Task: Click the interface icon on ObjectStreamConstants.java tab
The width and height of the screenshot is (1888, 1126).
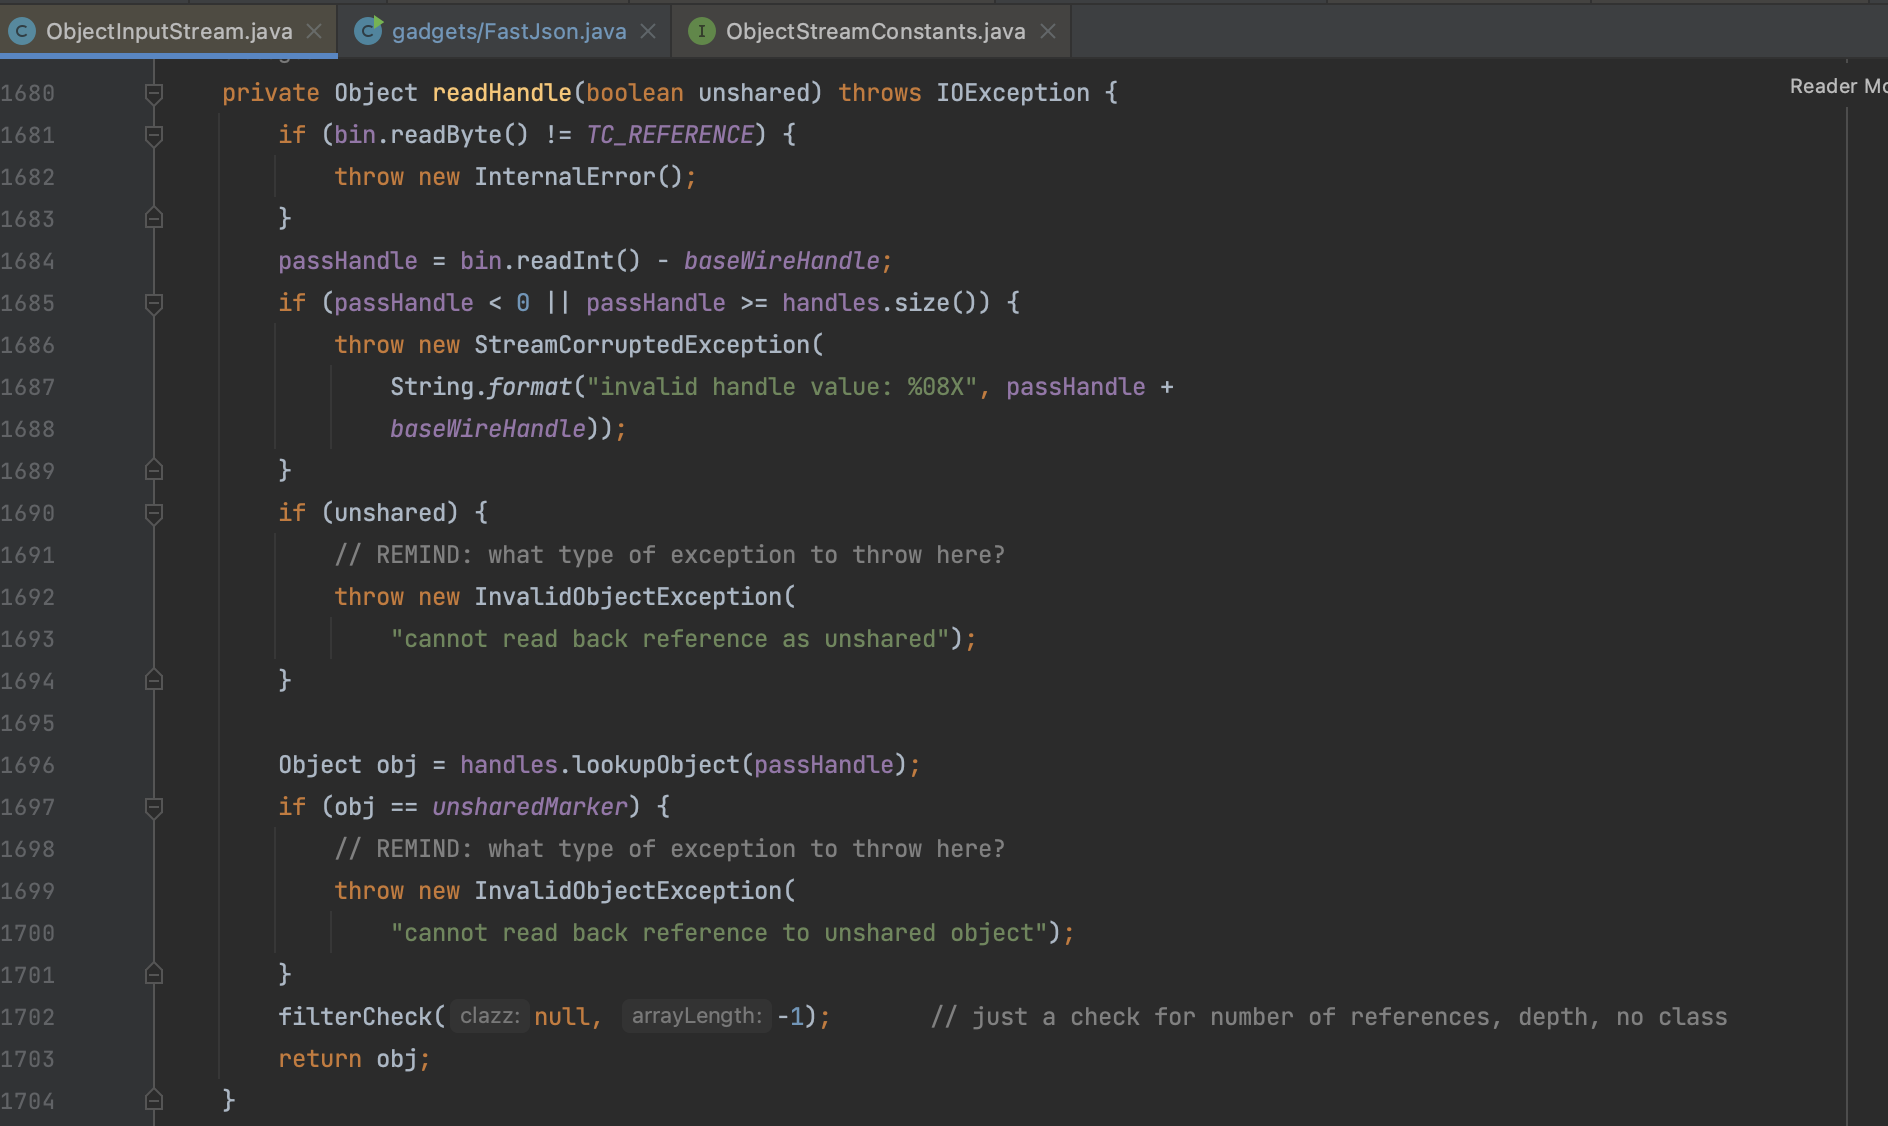Action: [702, 31]
